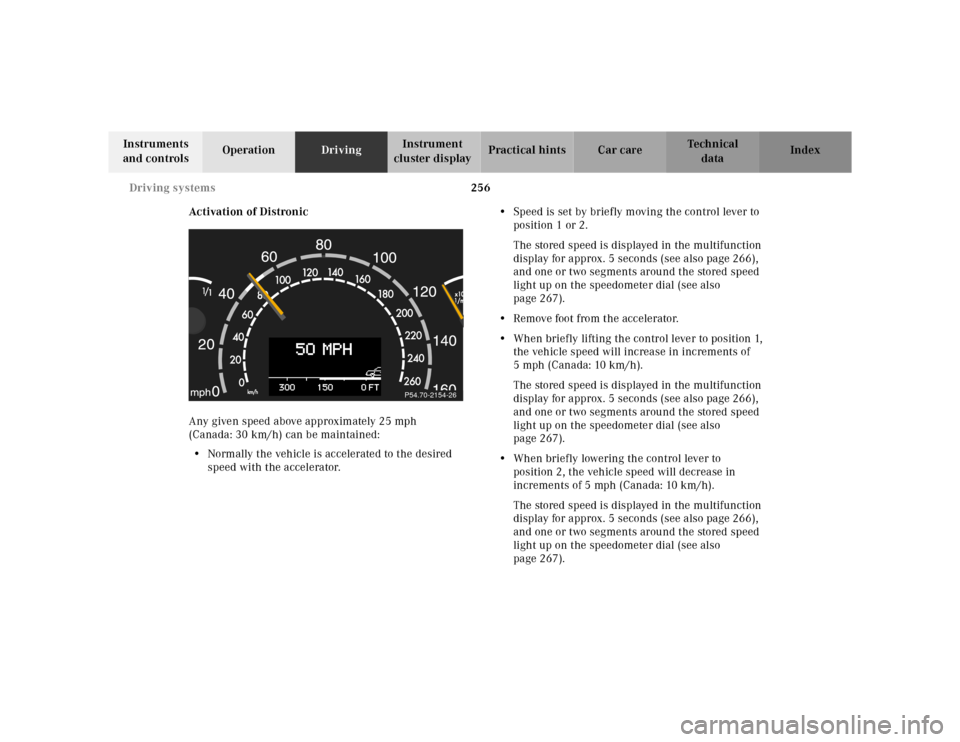
Task: Click the image code P54.70-2154-26
Action: tap(430, 395)
